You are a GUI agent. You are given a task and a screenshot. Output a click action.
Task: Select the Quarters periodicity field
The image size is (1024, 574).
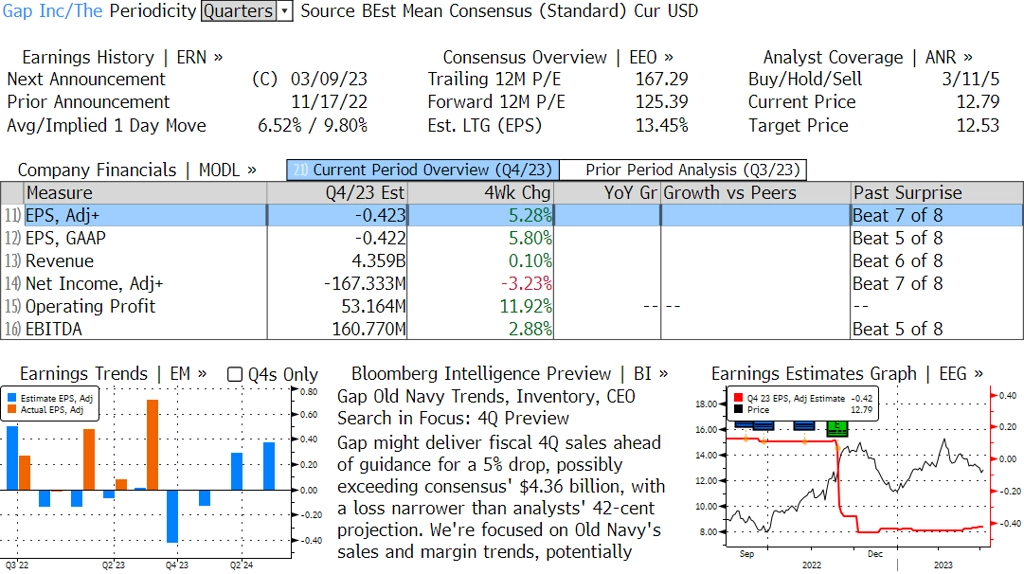(239, 11)
